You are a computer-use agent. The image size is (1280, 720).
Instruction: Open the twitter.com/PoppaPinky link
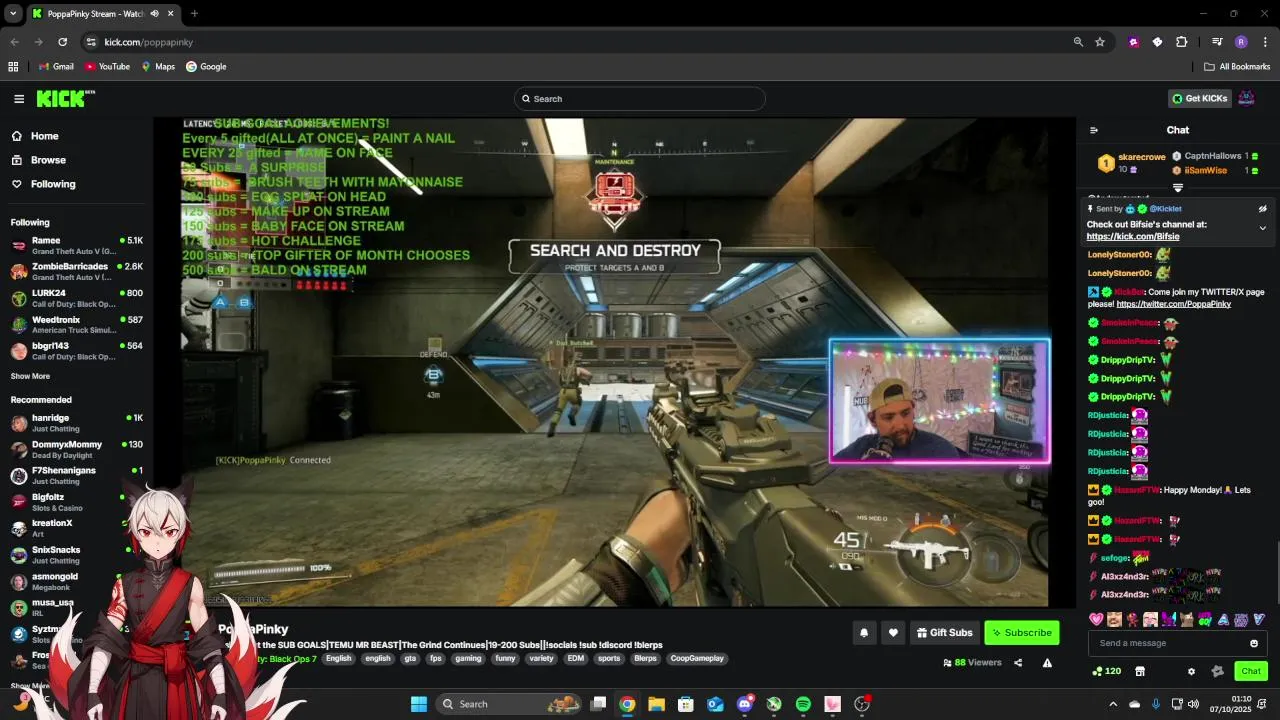pos(1173,304)
